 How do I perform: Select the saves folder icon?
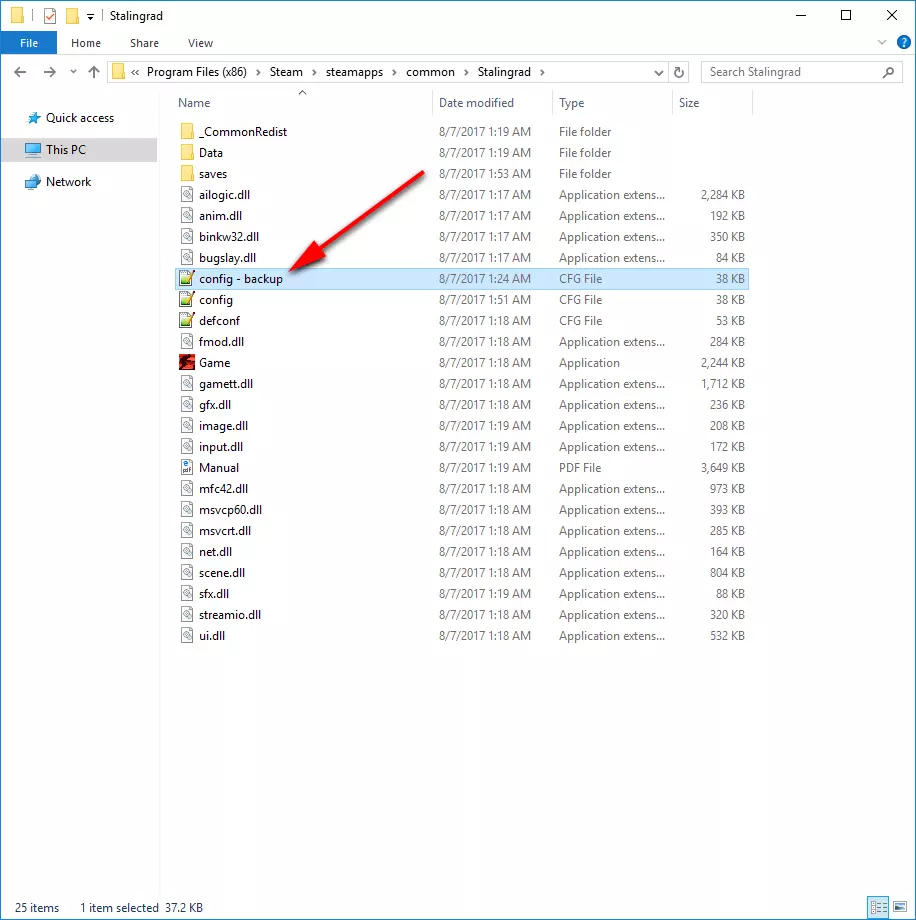[187, 174]
